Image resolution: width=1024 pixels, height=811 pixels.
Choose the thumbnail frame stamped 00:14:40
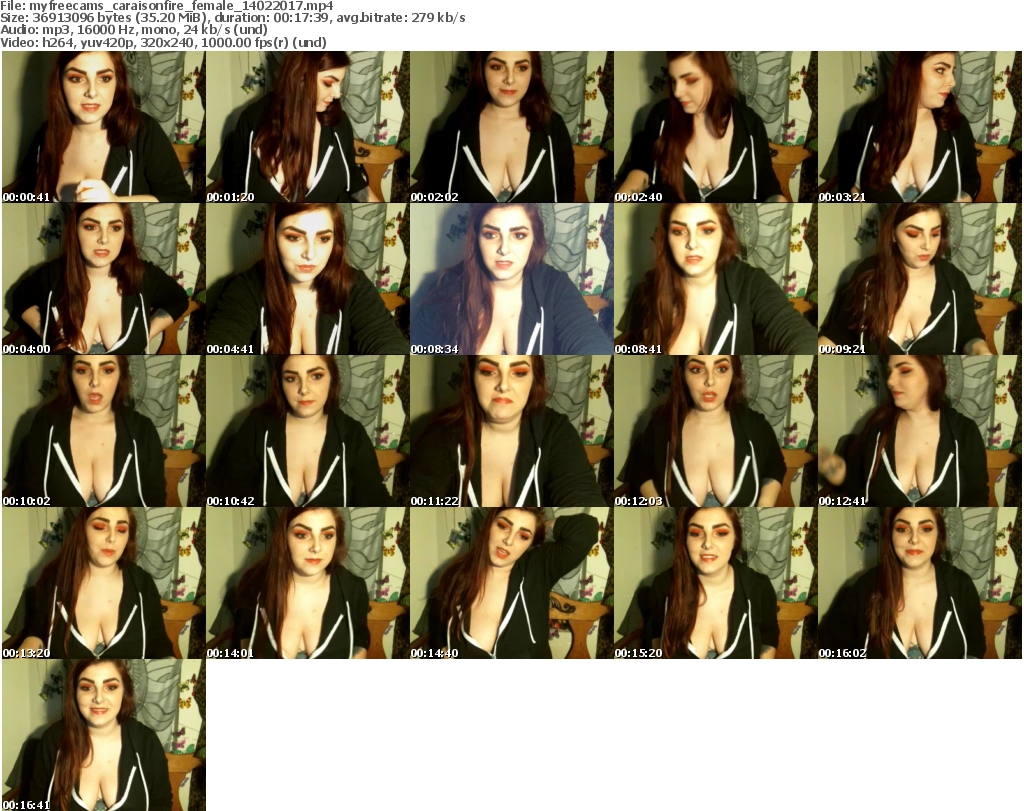(x=511, y=583)
